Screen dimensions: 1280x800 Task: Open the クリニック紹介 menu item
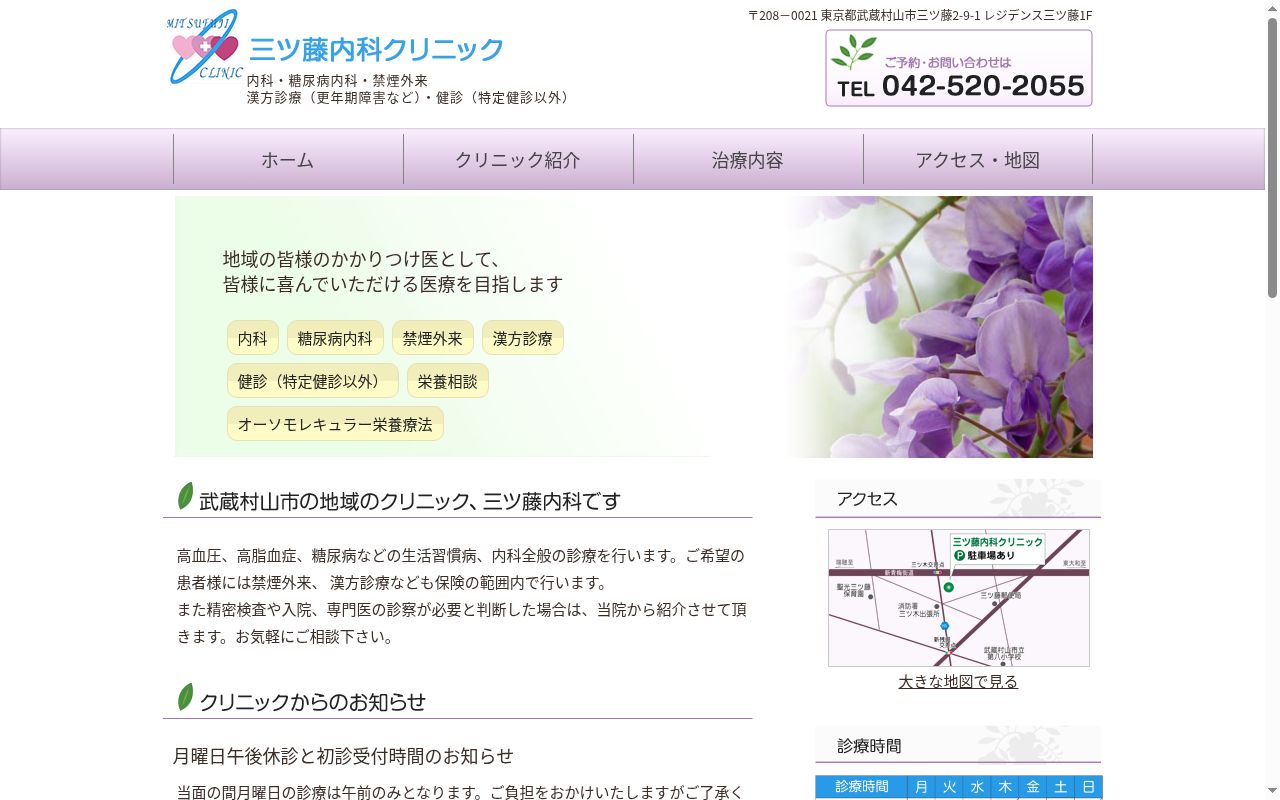(x=518, y=160)
